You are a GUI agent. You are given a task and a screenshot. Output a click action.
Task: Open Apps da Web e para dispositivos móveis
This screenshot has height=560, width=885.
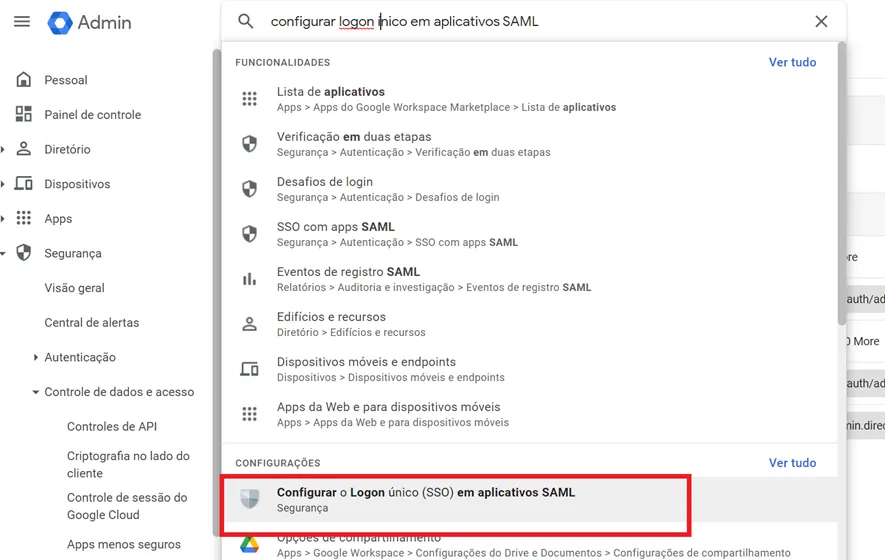(529, 414)
